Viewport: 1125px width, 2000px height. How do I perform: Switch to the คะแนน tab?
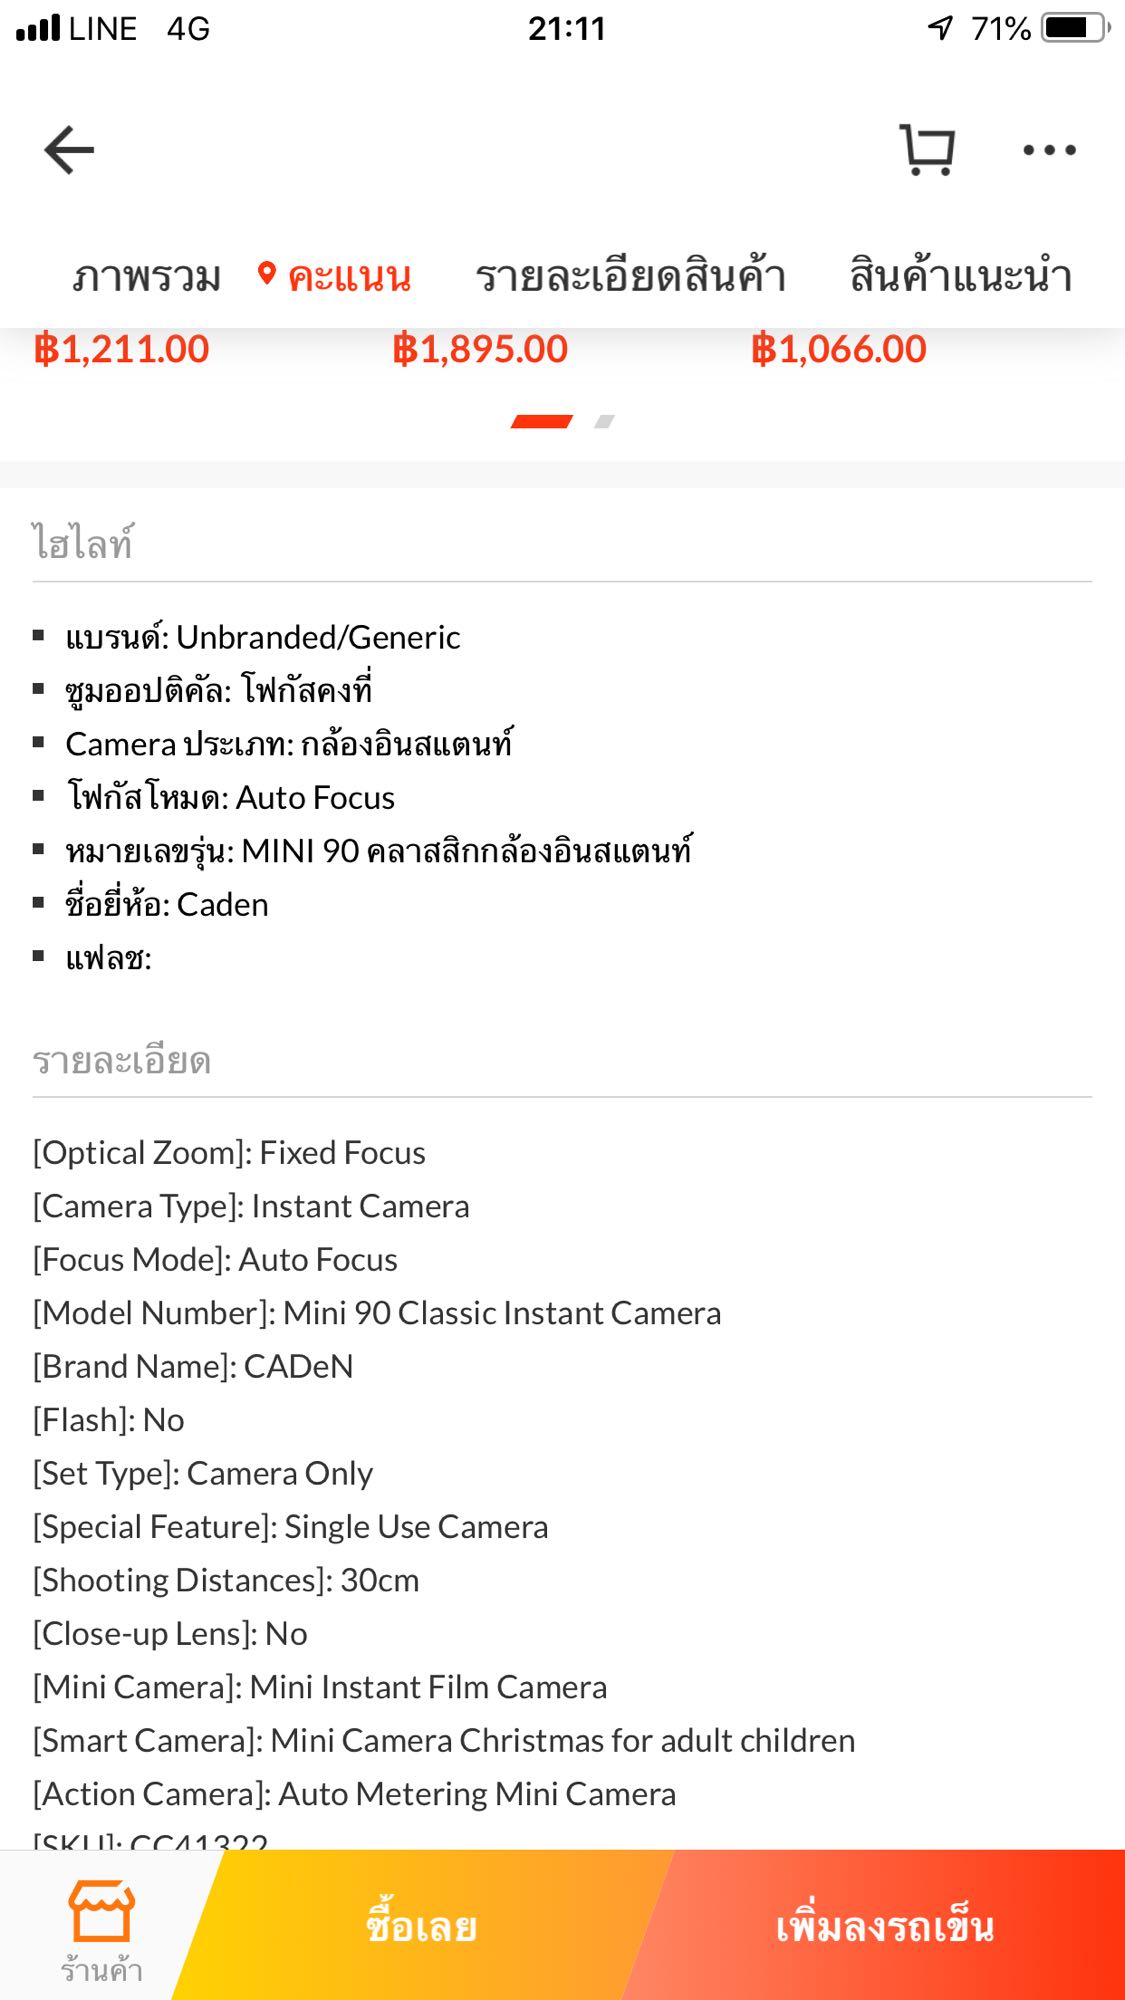tap(350, 277)
